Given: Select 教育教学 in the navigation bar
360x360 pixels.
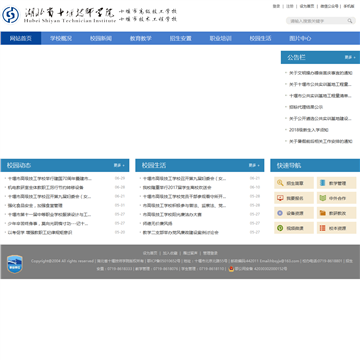Looking at the screenshot, I should 141,38.
